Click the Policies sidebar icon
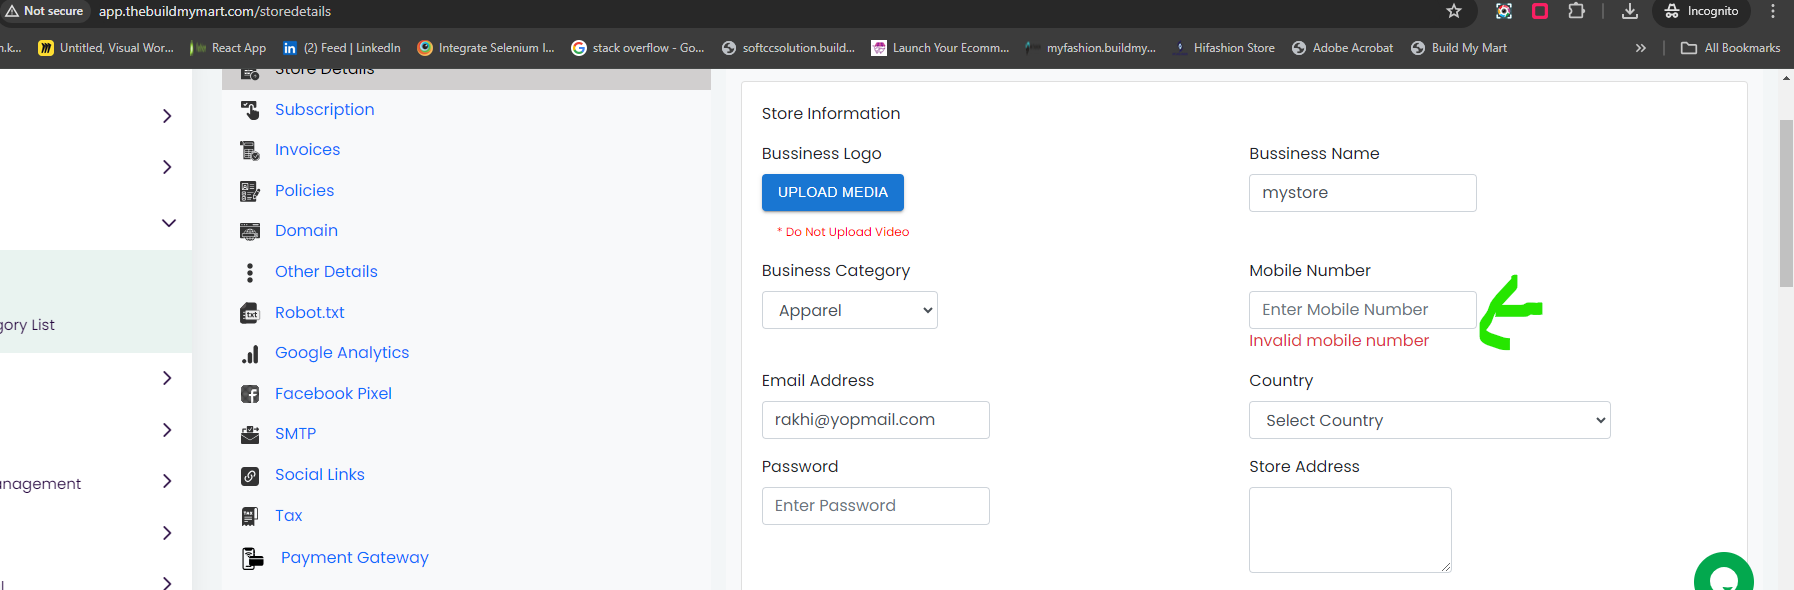Viewport: 1794px width, 590px height. click(x=250, y=191)
